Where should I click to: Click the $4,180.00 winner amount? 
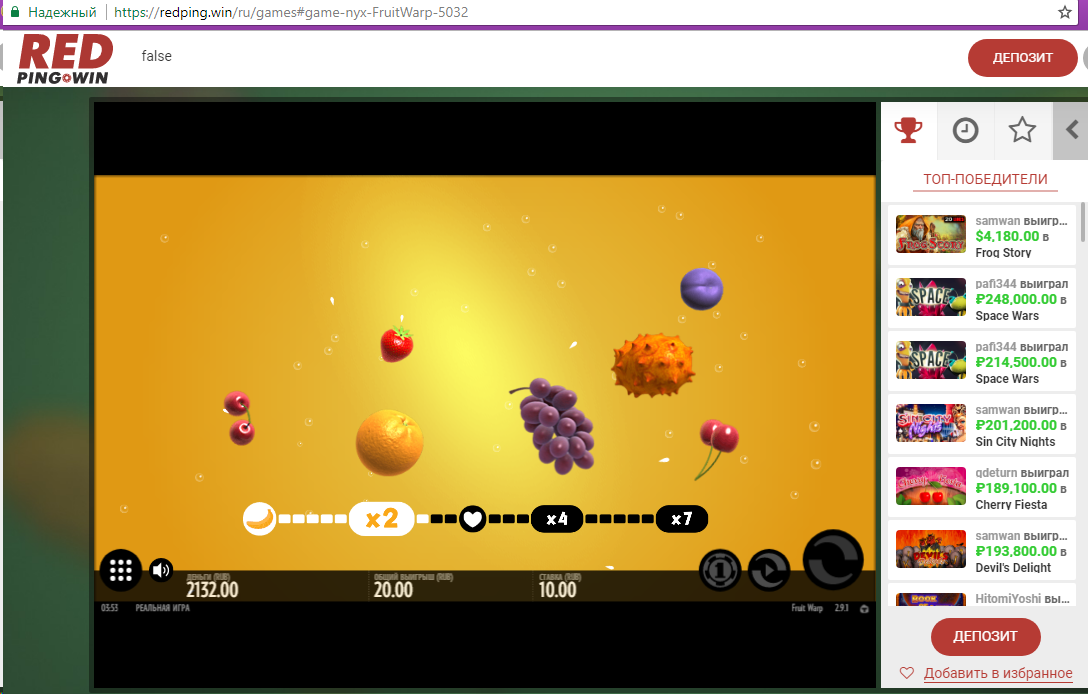(x=1008, y=236)
